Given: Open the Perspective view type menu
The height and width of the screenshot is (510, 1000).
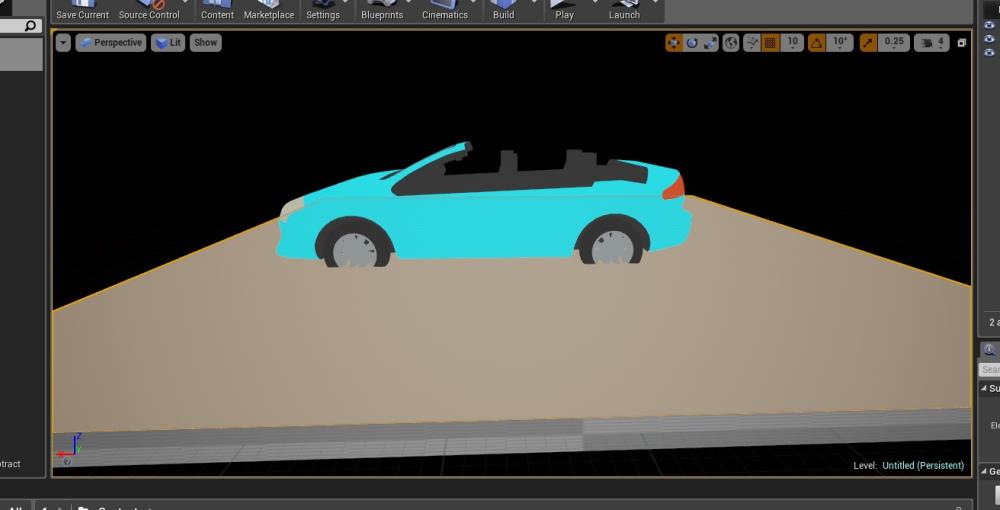Looking at the screenshot, I should [110, 43].
